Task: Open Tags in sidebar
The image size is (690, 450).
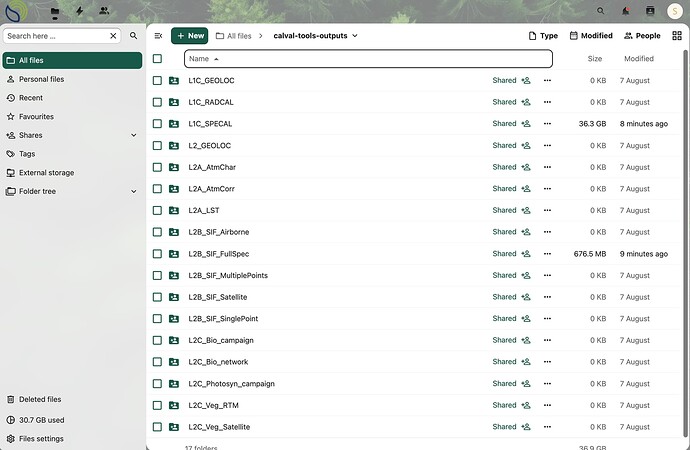Action: point(72,154)
